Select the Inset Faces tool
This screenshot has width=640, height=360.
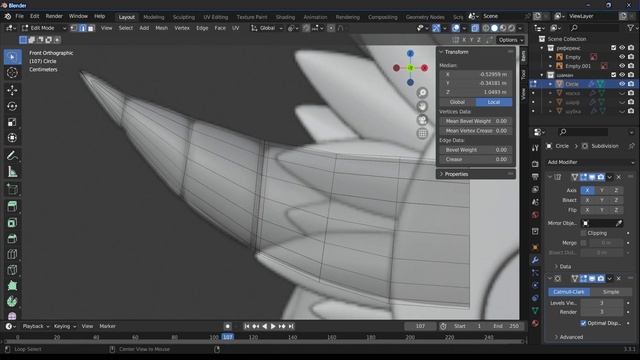12,222
